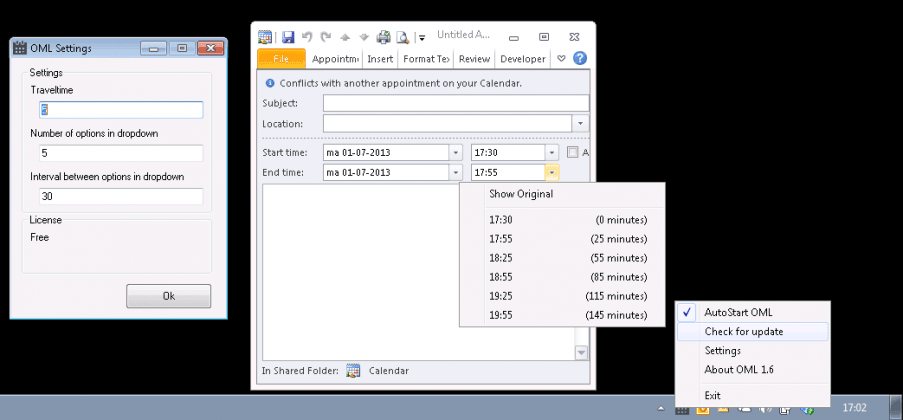This screenshot has height=420, width=903.
Task: Choose Check for update in tray menu
Action: tap(753, 331)
